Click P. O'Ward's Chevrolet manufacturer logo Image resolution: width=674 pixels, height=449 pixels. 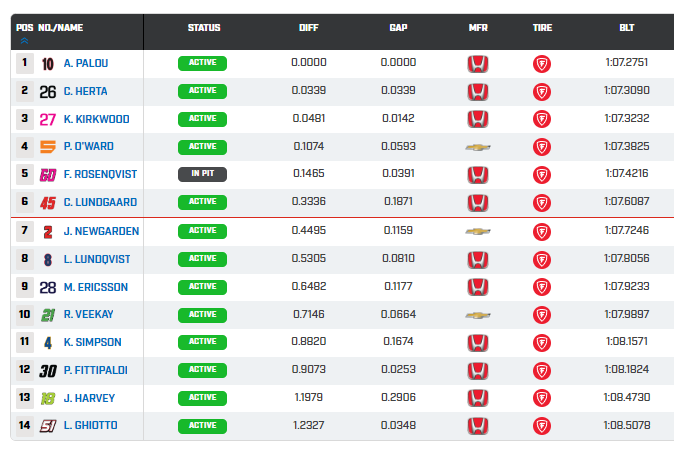(478, 147)
